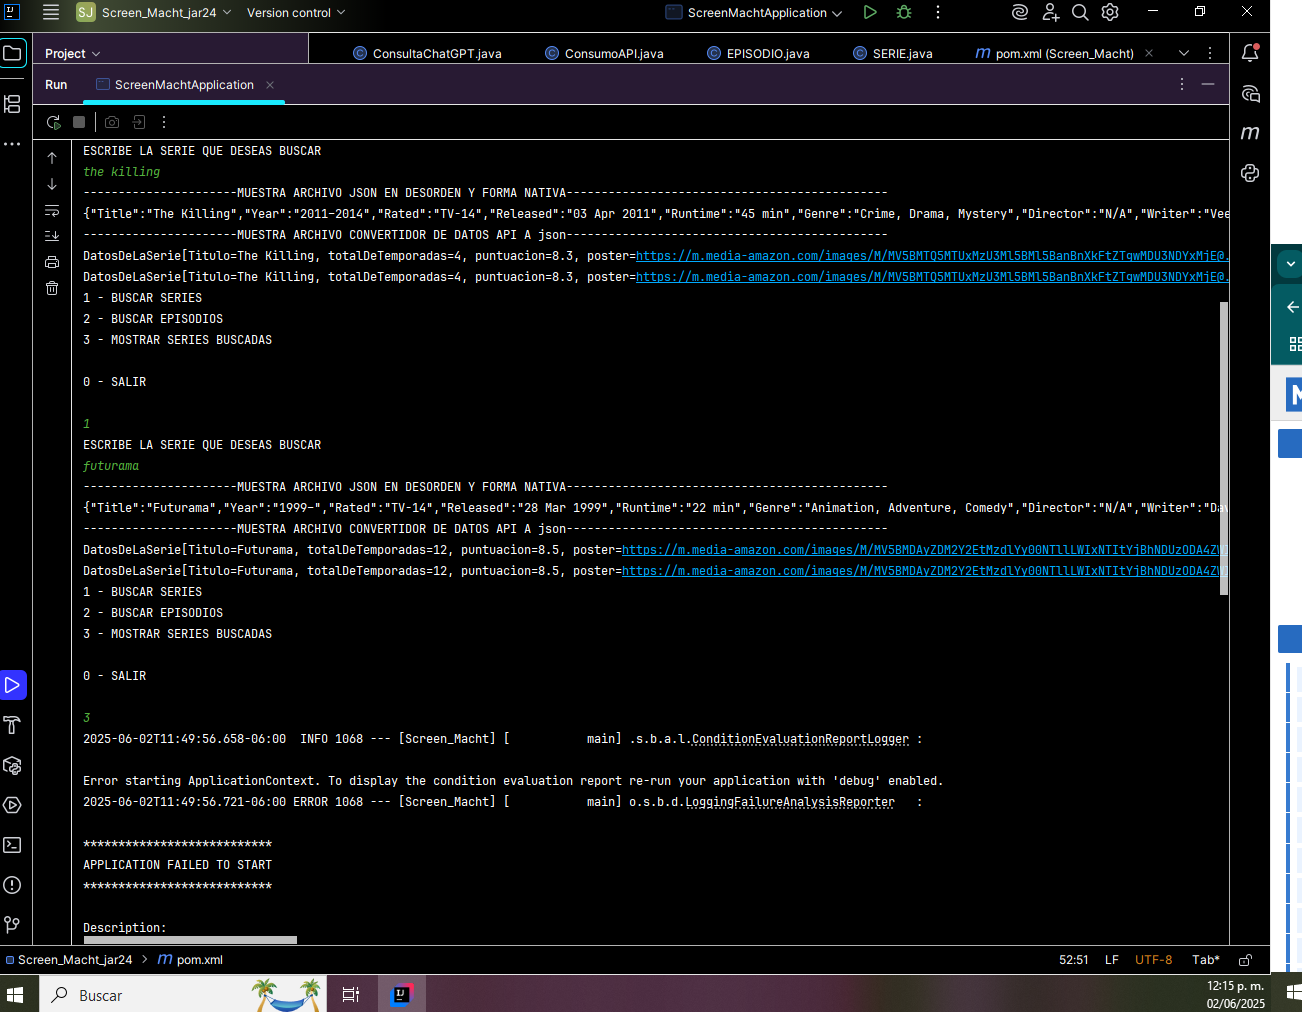Switch to SERIE.java tab
Screen dimensions: 1302x1012
coord(892,54)
